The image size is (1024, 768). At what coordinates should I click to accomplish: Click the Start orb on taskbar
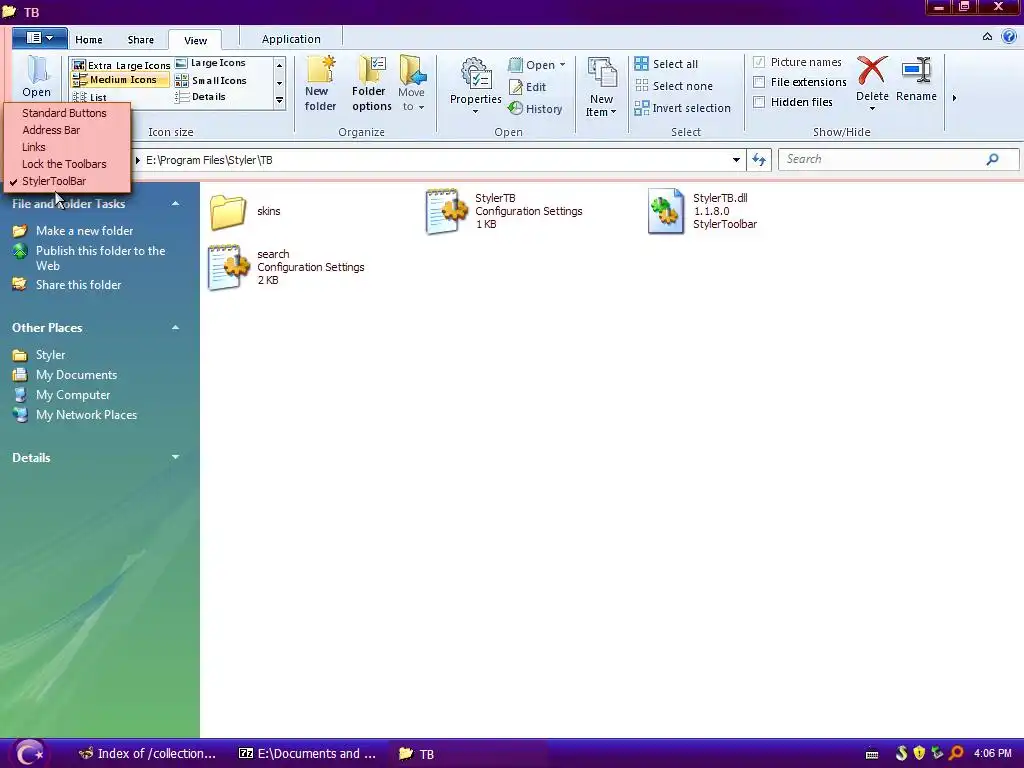point(28,753)
